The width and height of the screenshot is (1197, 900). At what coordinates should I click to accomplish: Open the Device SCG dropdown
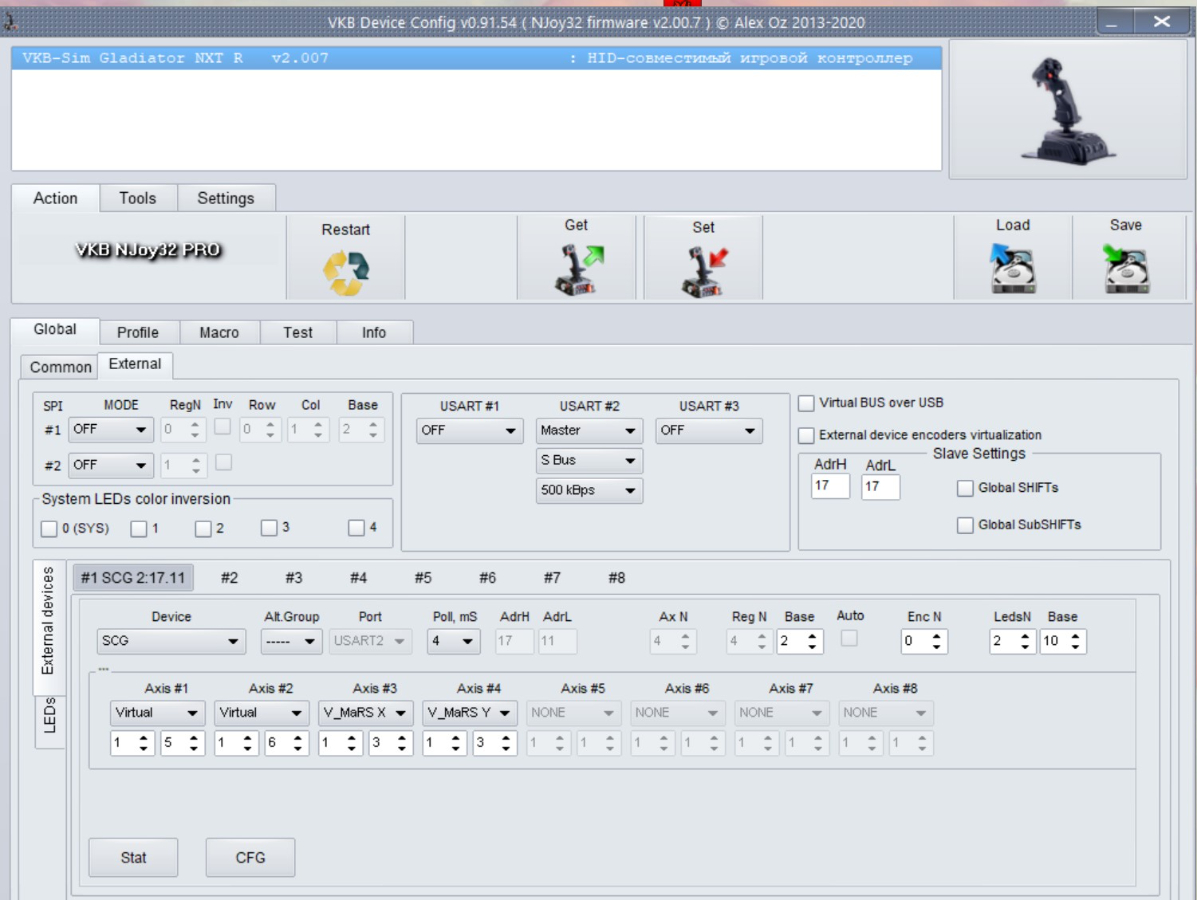pos(171,641)
